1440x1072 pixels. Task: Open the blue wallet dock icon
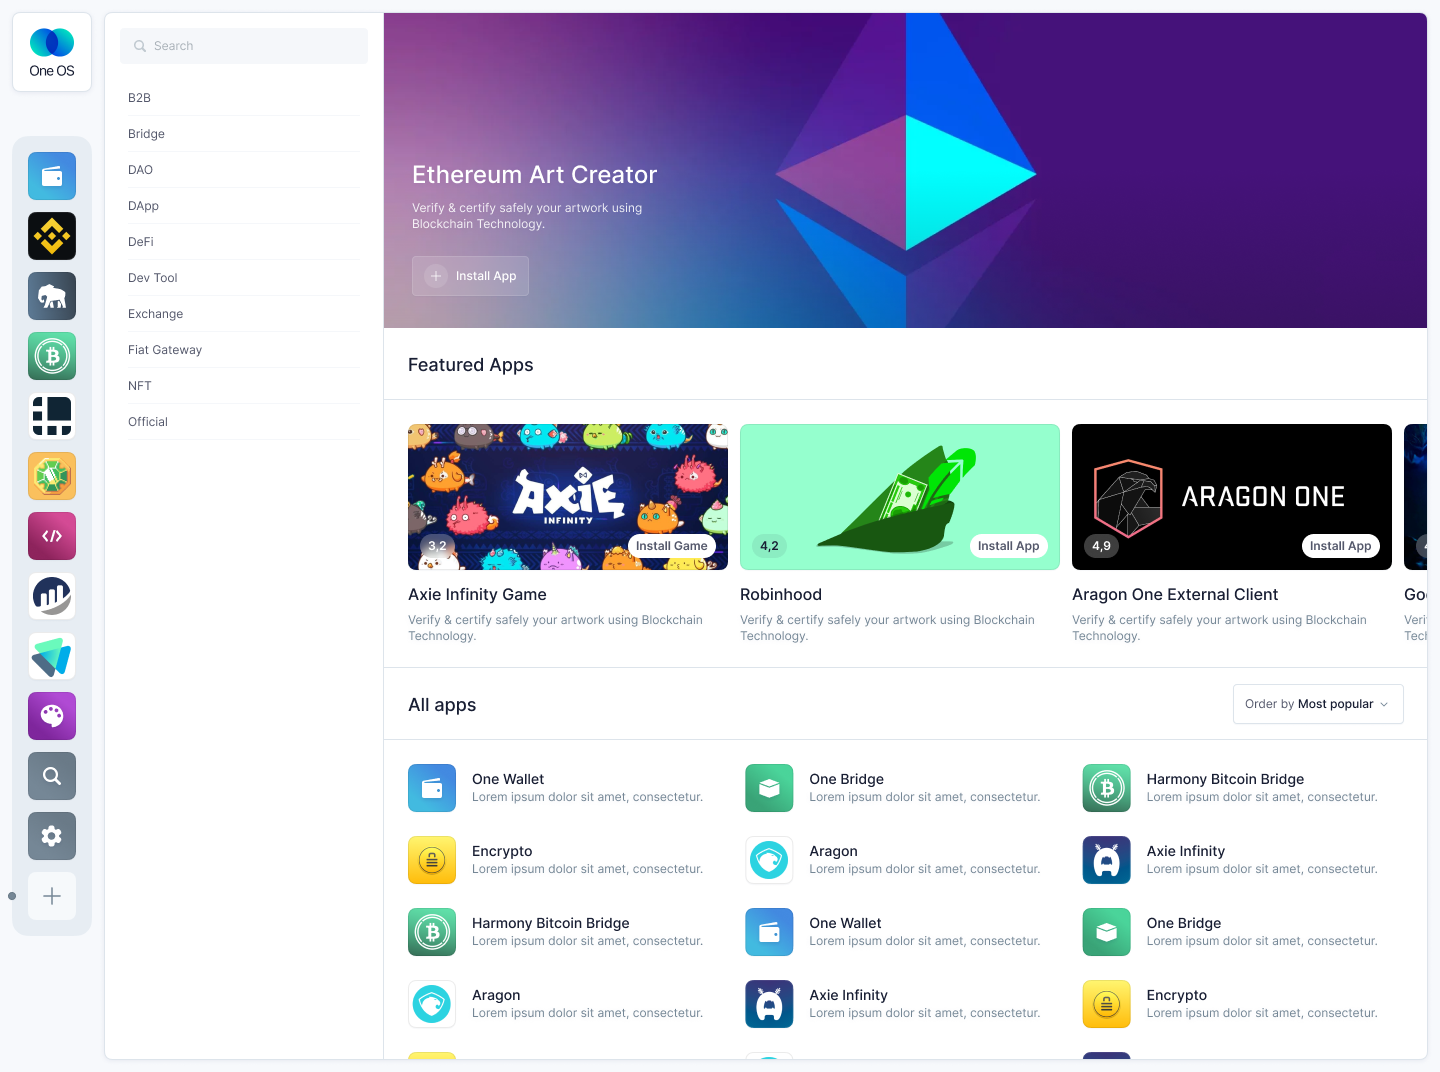tap(52, 176)
